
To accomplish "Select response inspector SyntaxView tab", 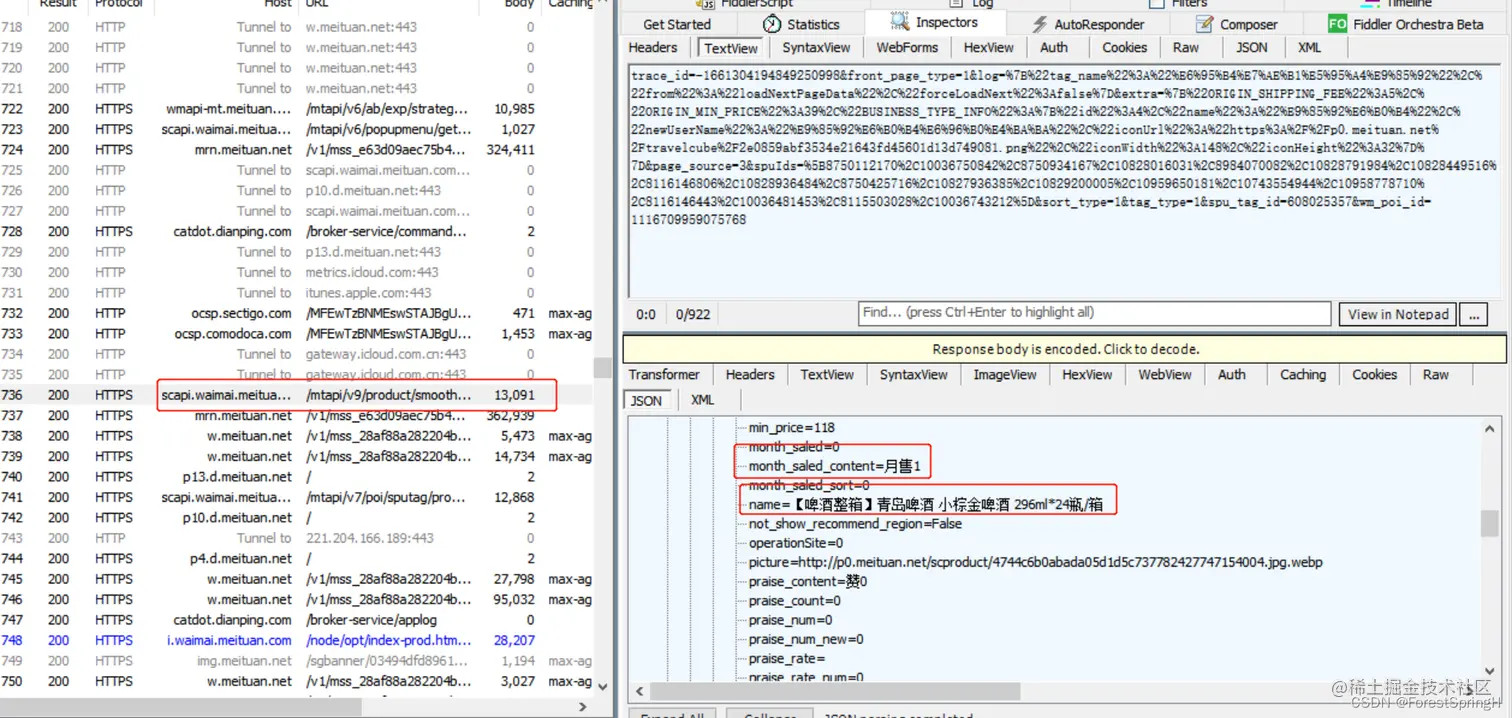I will point(913,374).
